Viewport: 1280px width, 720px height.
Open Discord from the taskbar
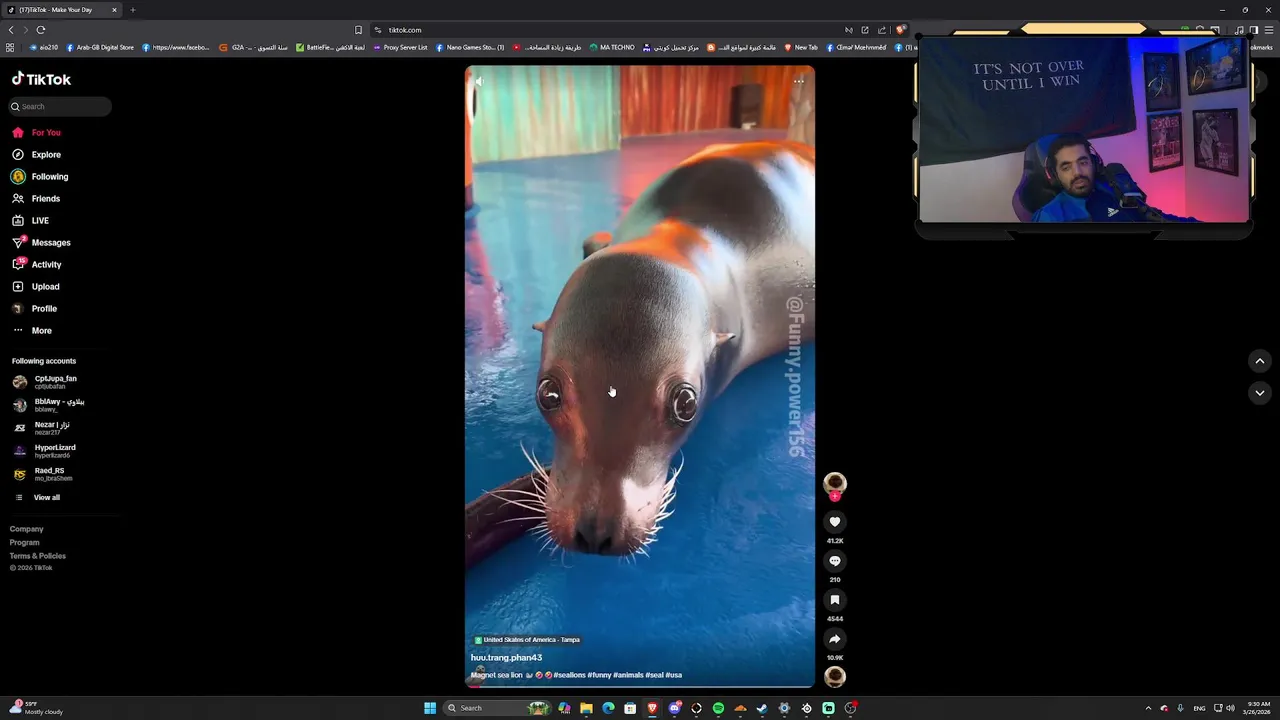click(x=674, y=708)
